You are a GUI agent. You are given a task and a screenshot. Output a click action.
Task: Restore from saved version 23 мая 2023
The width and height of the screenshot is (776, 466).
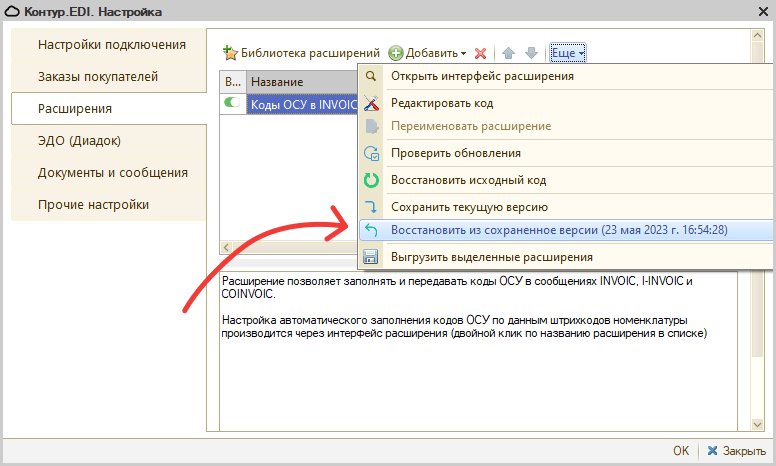click(566, 230)
